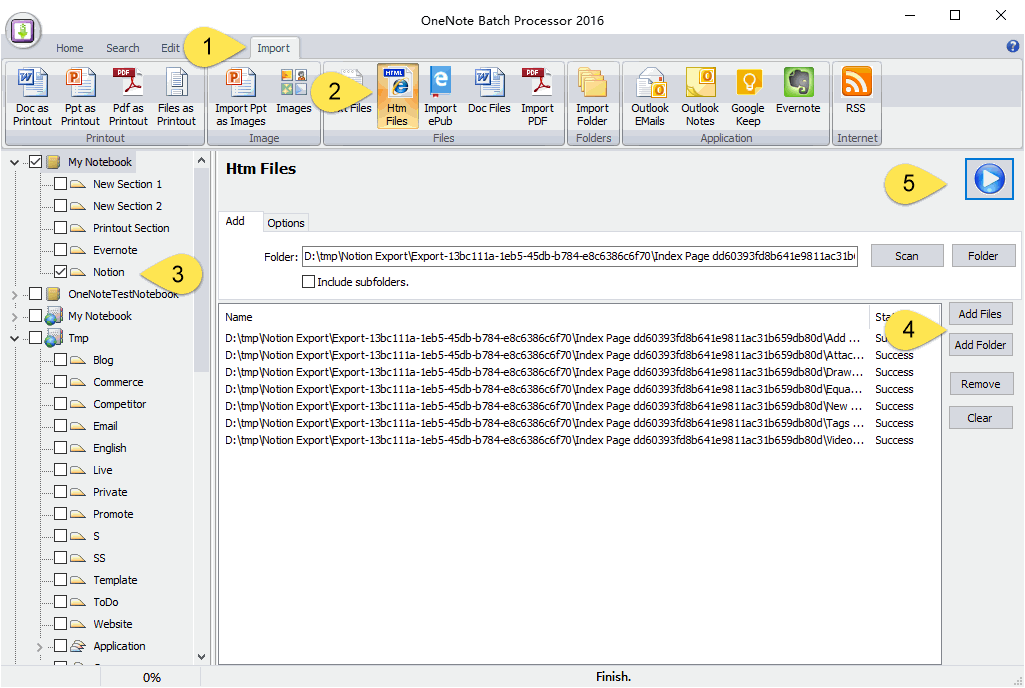
Task: Switch to the Edit ribbon tab
Action: coord(170,48)
